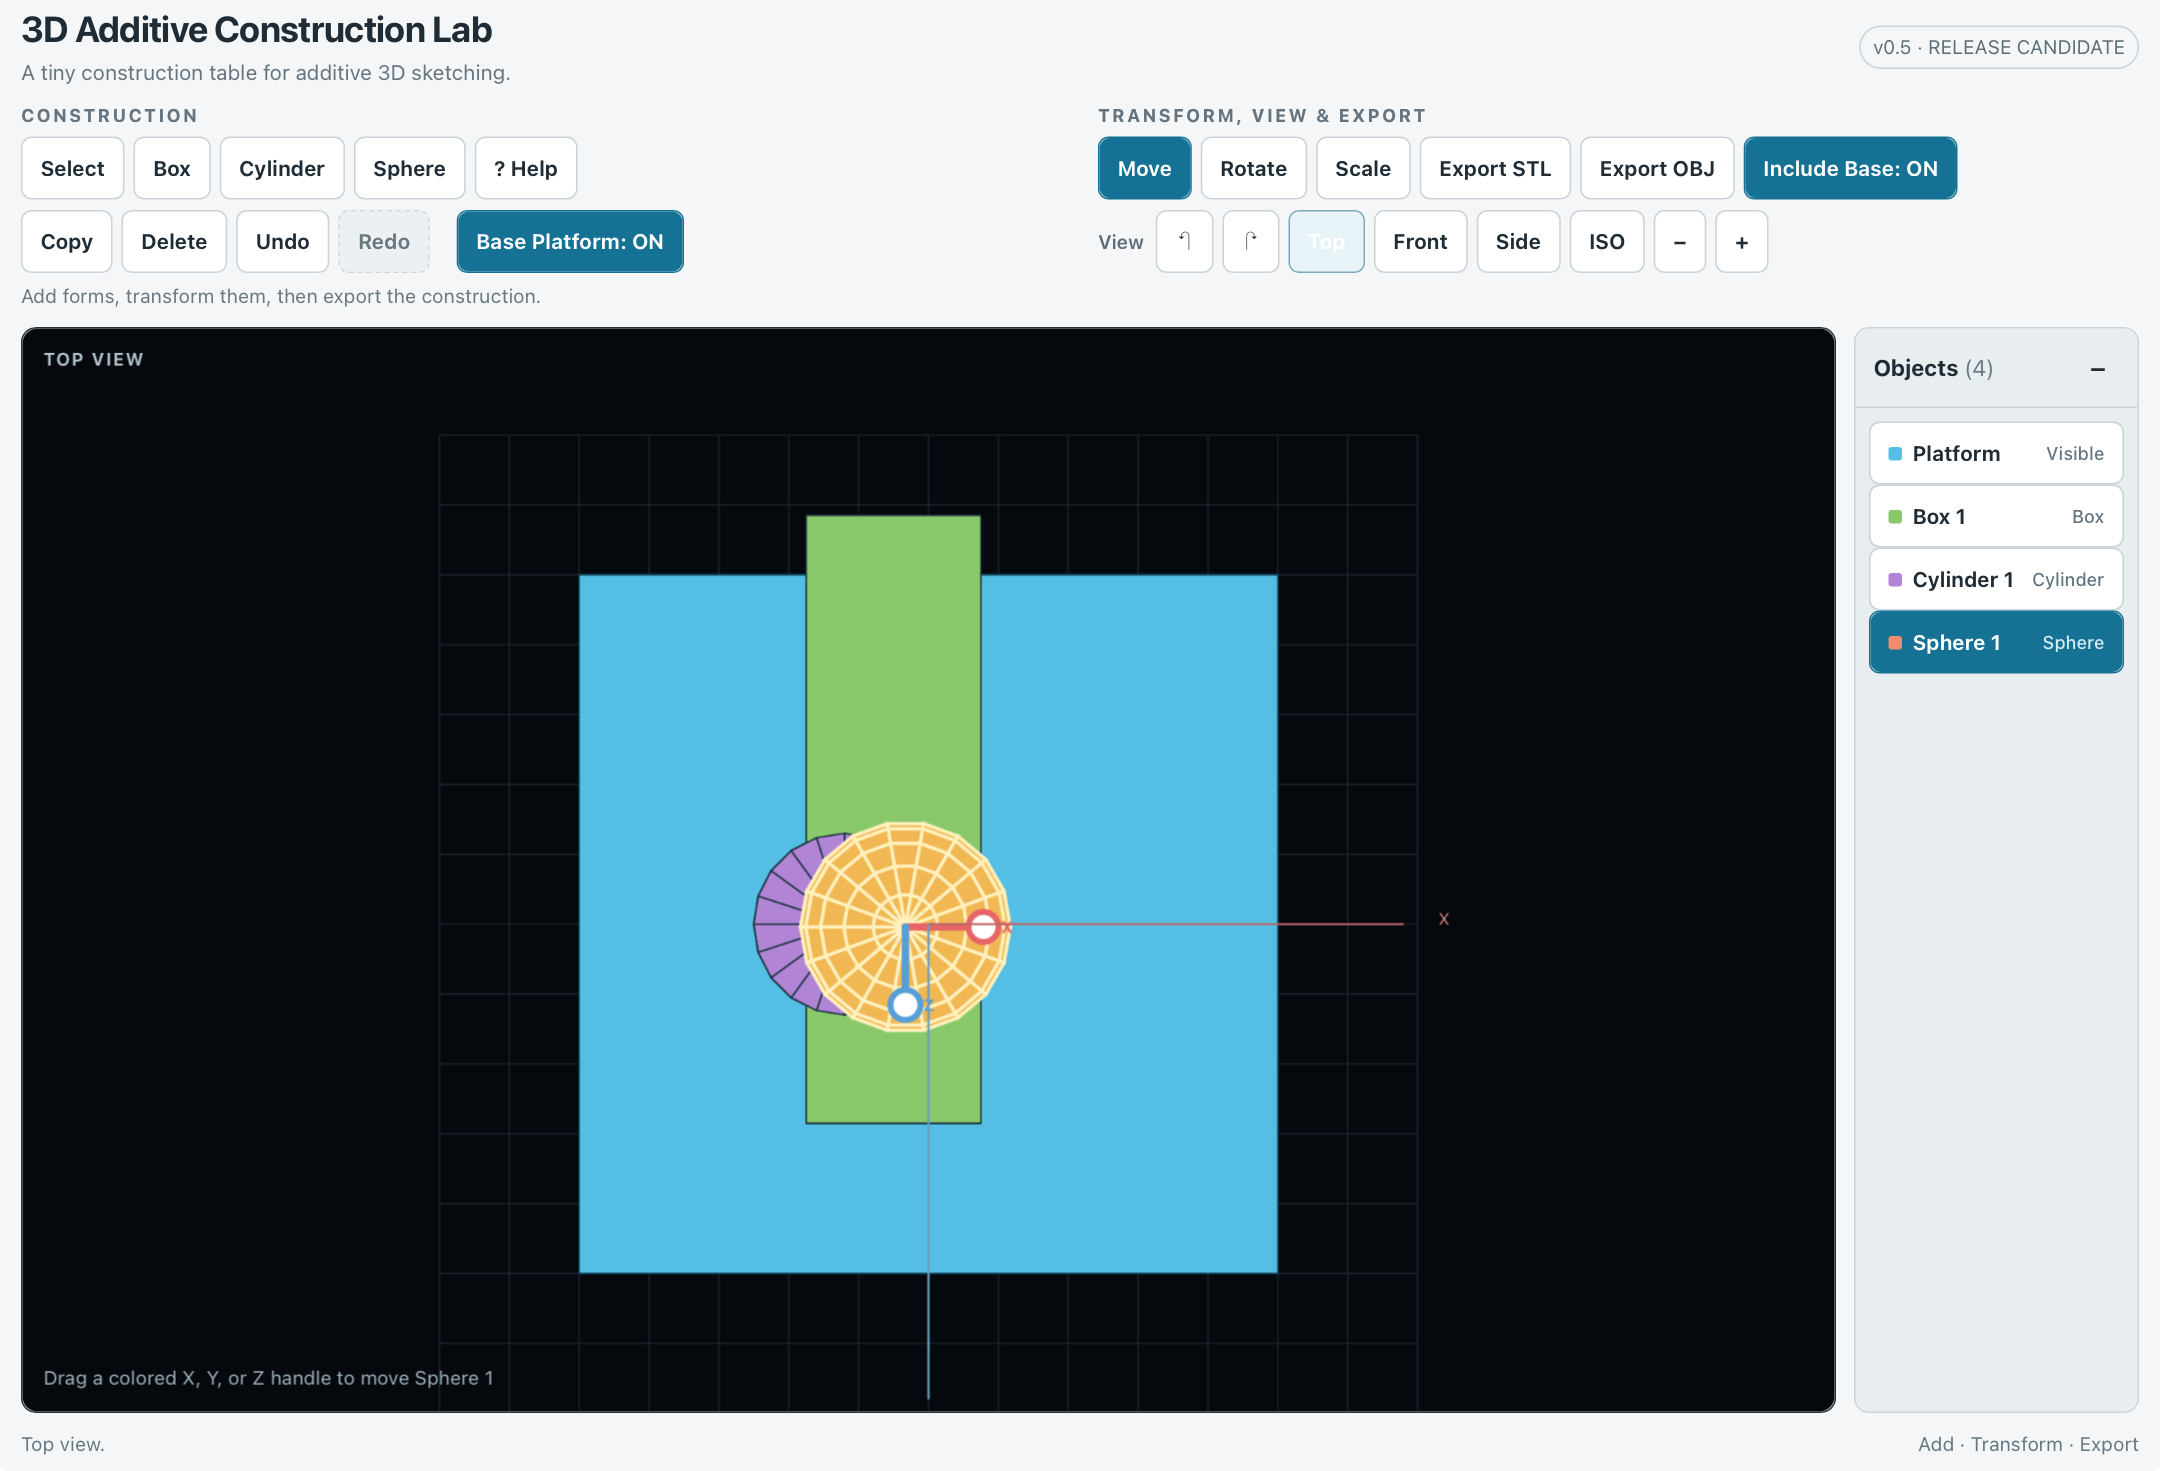Viewport: 2160px width, 1471px height.
Task: Click the blue Z-axis move handle
Action: tap(905, 1004)
